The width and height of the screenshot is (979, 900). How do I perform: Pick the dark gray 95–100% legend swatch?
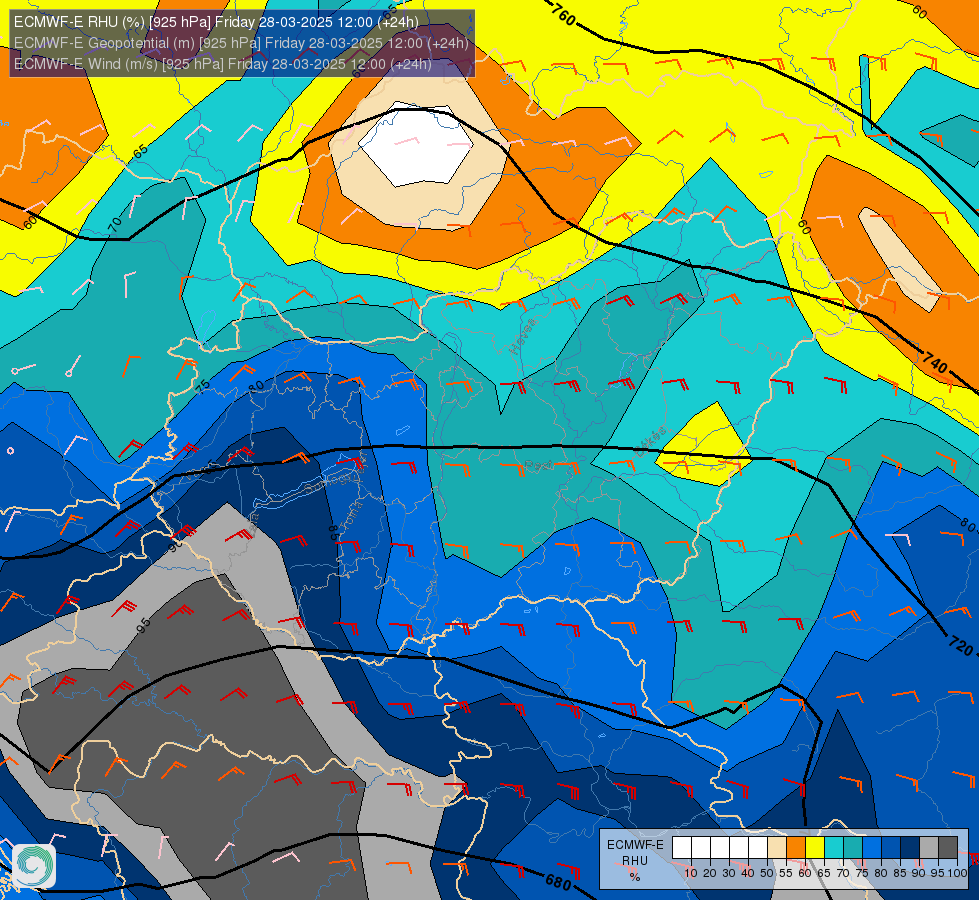[948, 848]
